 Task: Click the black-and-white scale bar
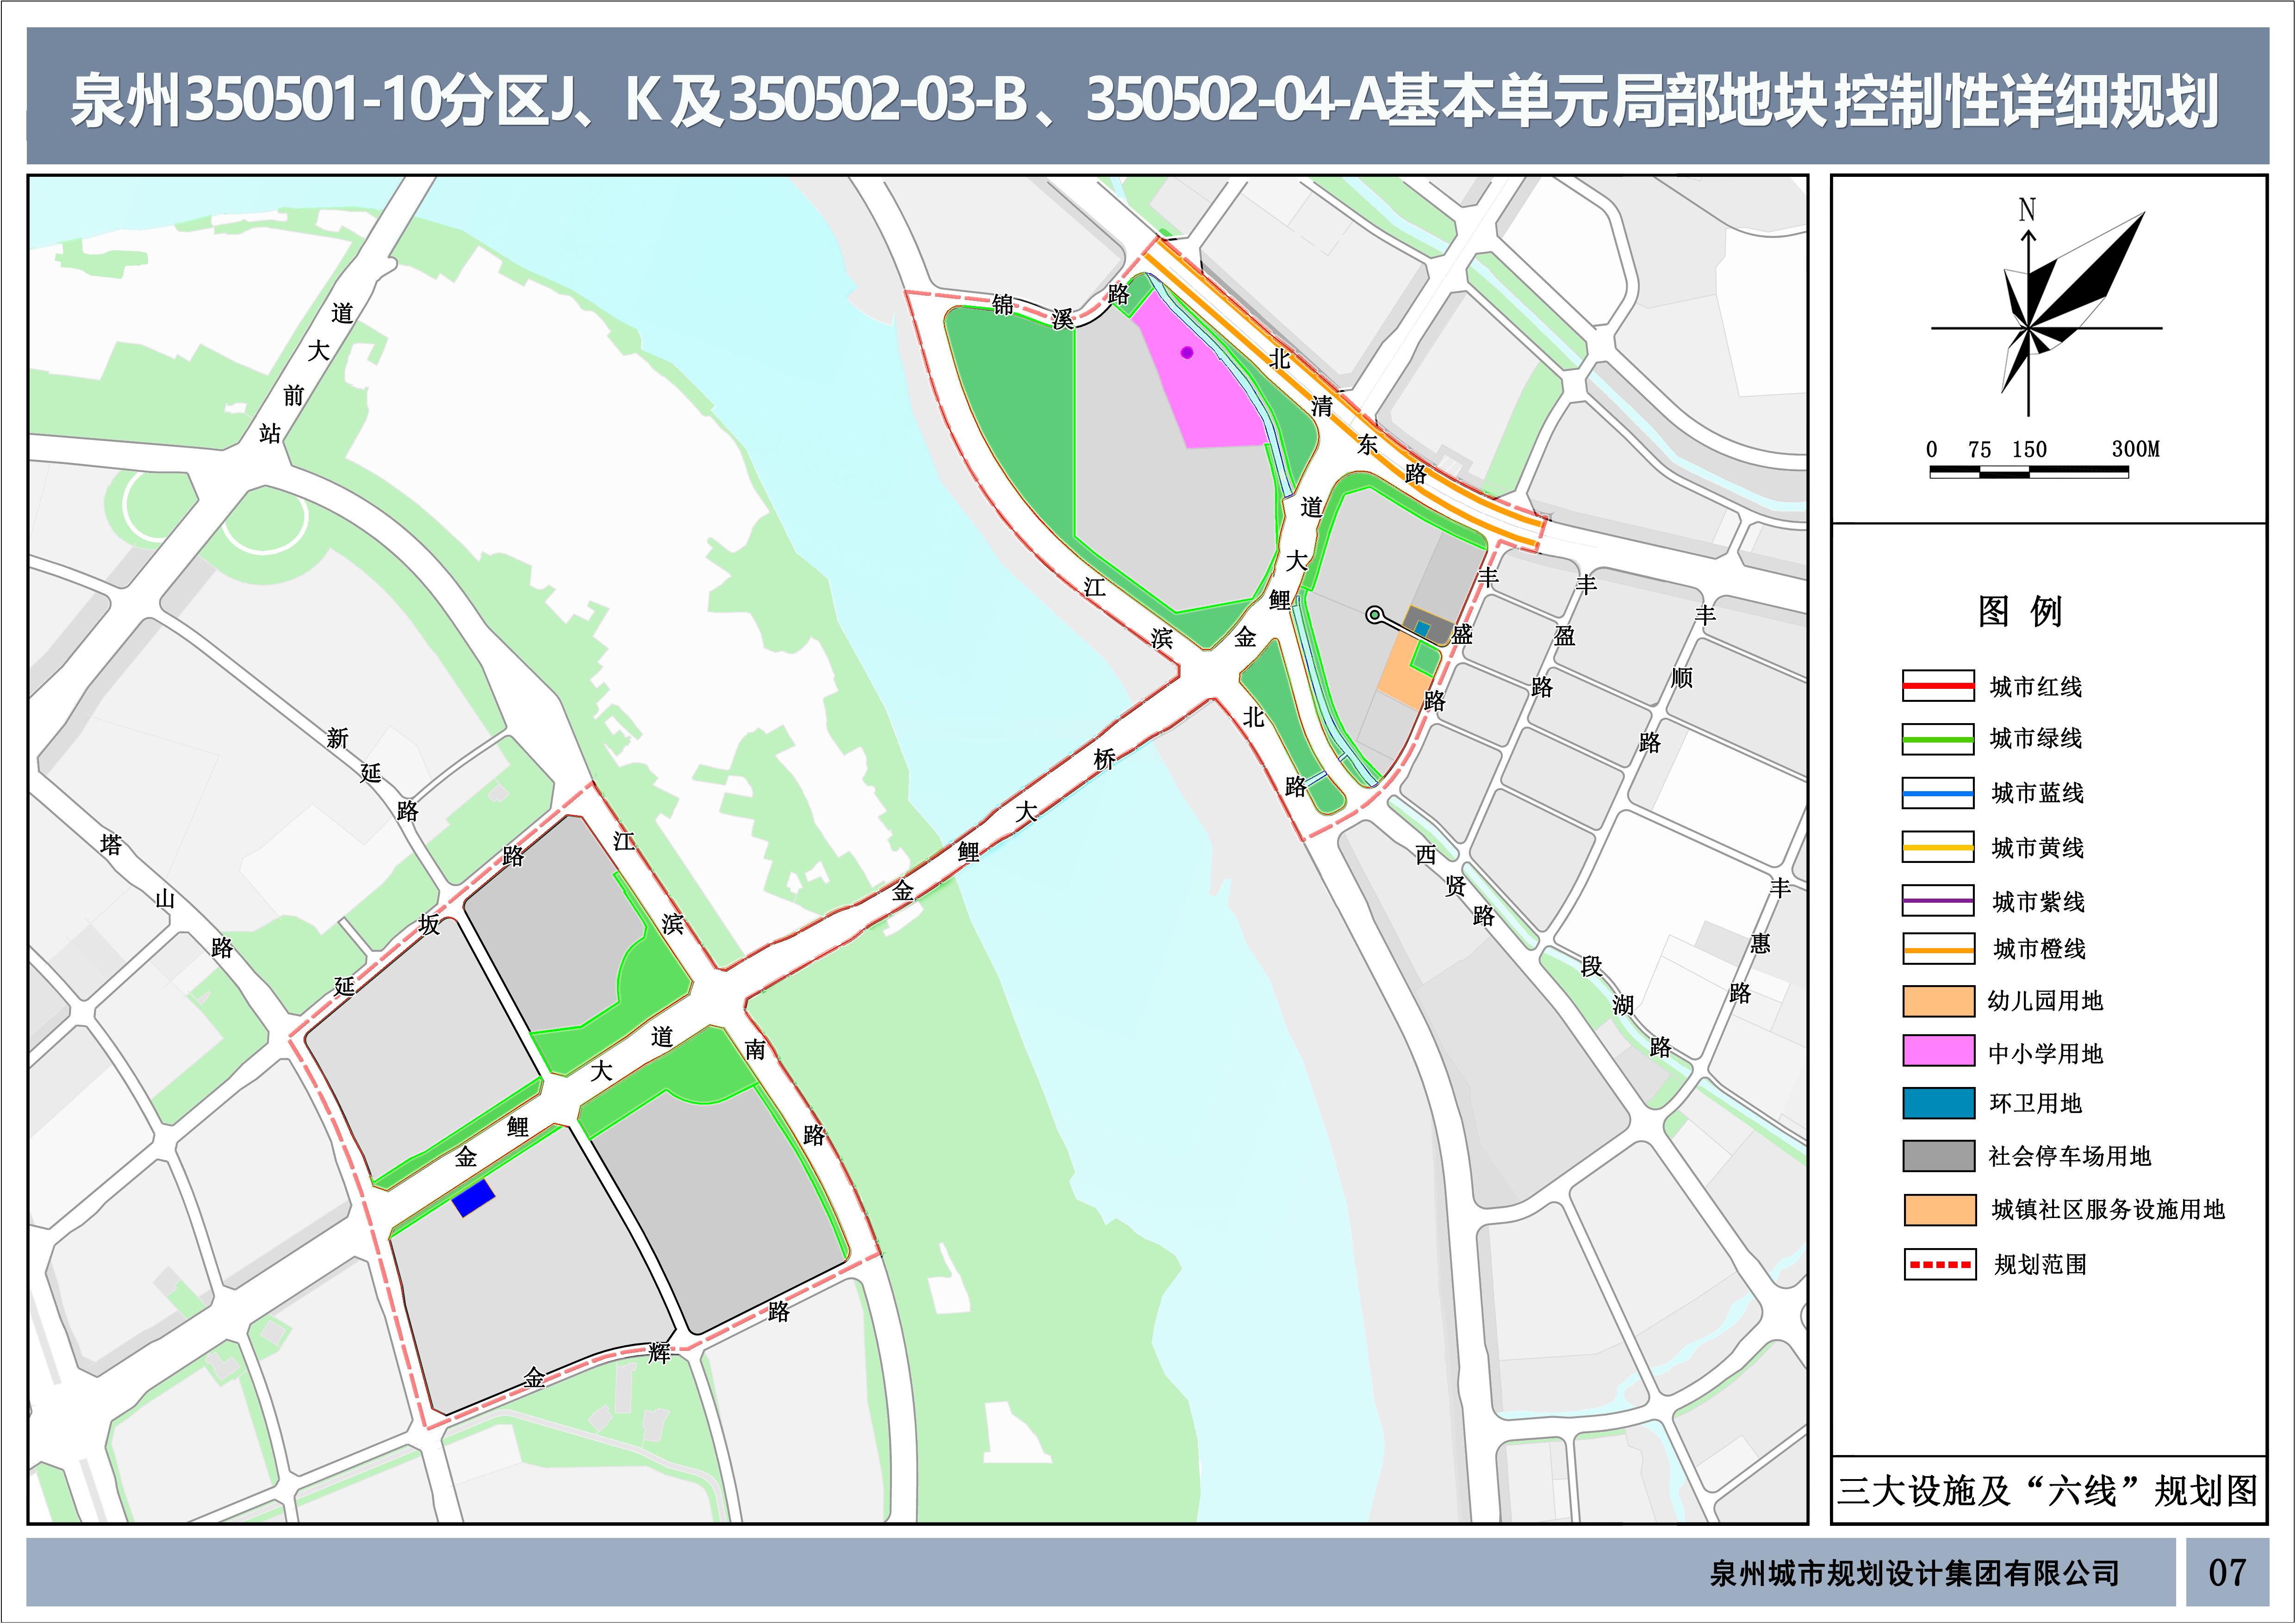tap(2029, 472)
